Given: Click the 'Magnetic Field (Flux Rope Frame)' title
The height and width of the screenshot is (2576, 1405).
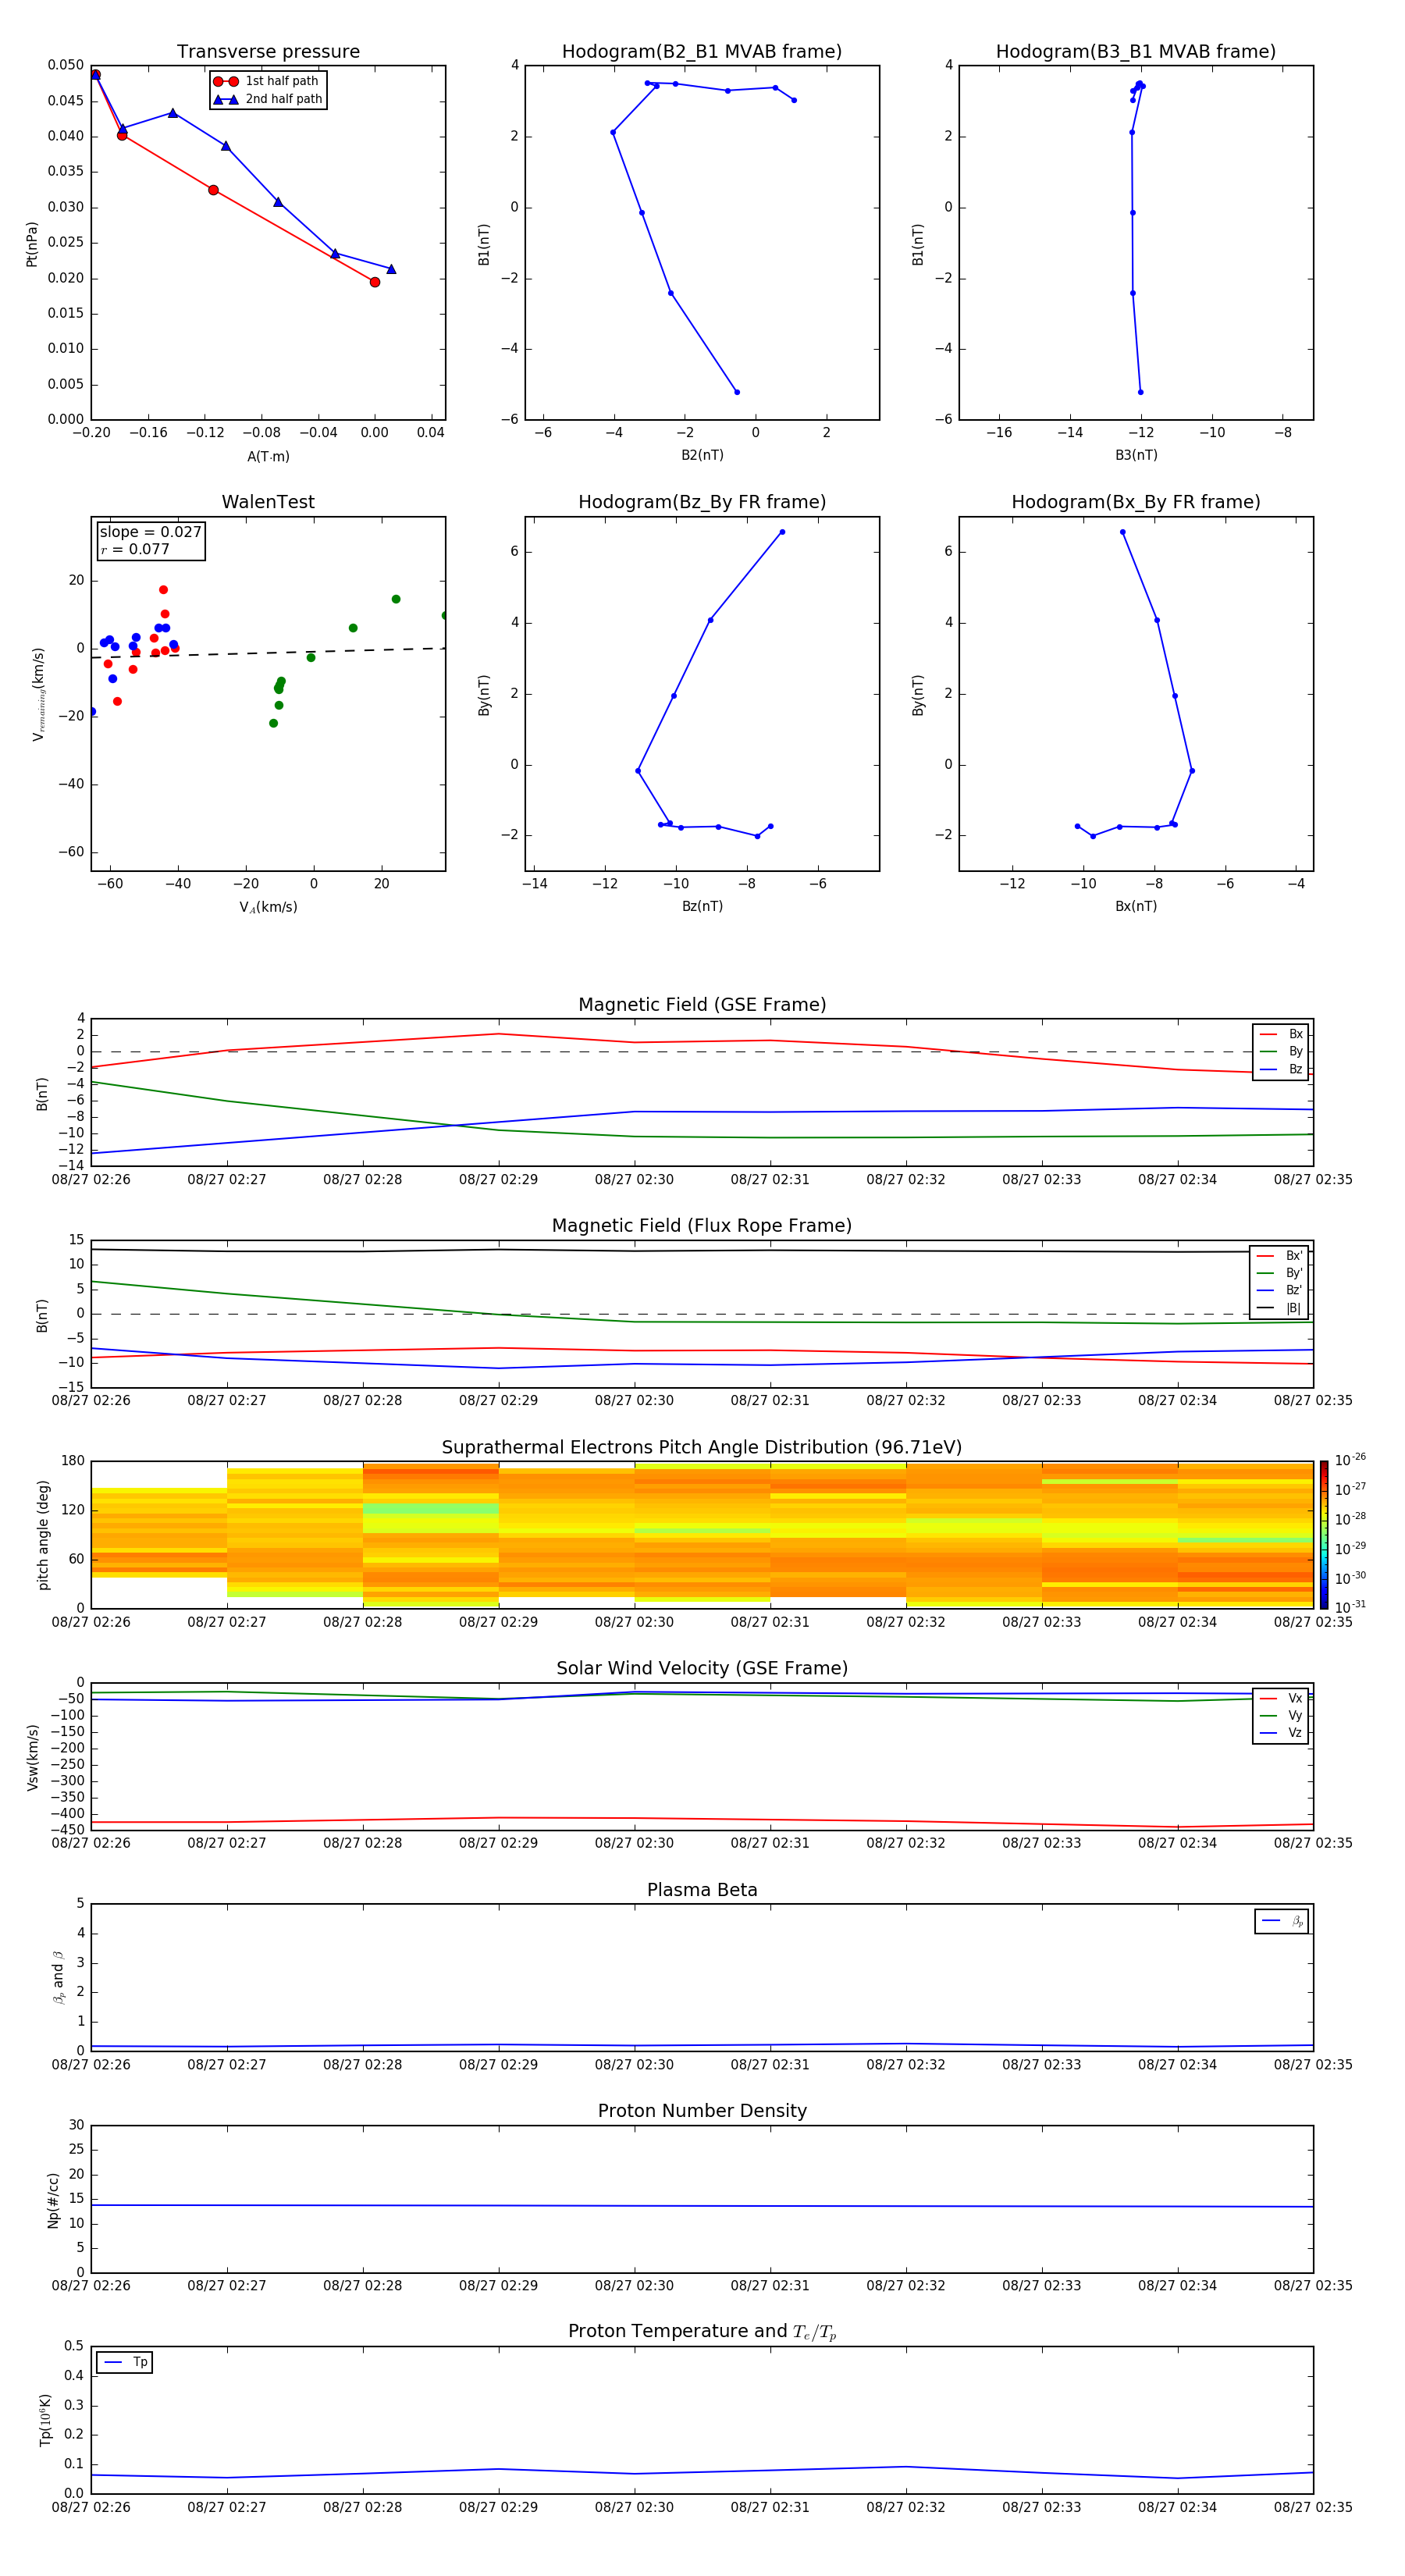Looking at the screenshot, I should (702, 1226).
